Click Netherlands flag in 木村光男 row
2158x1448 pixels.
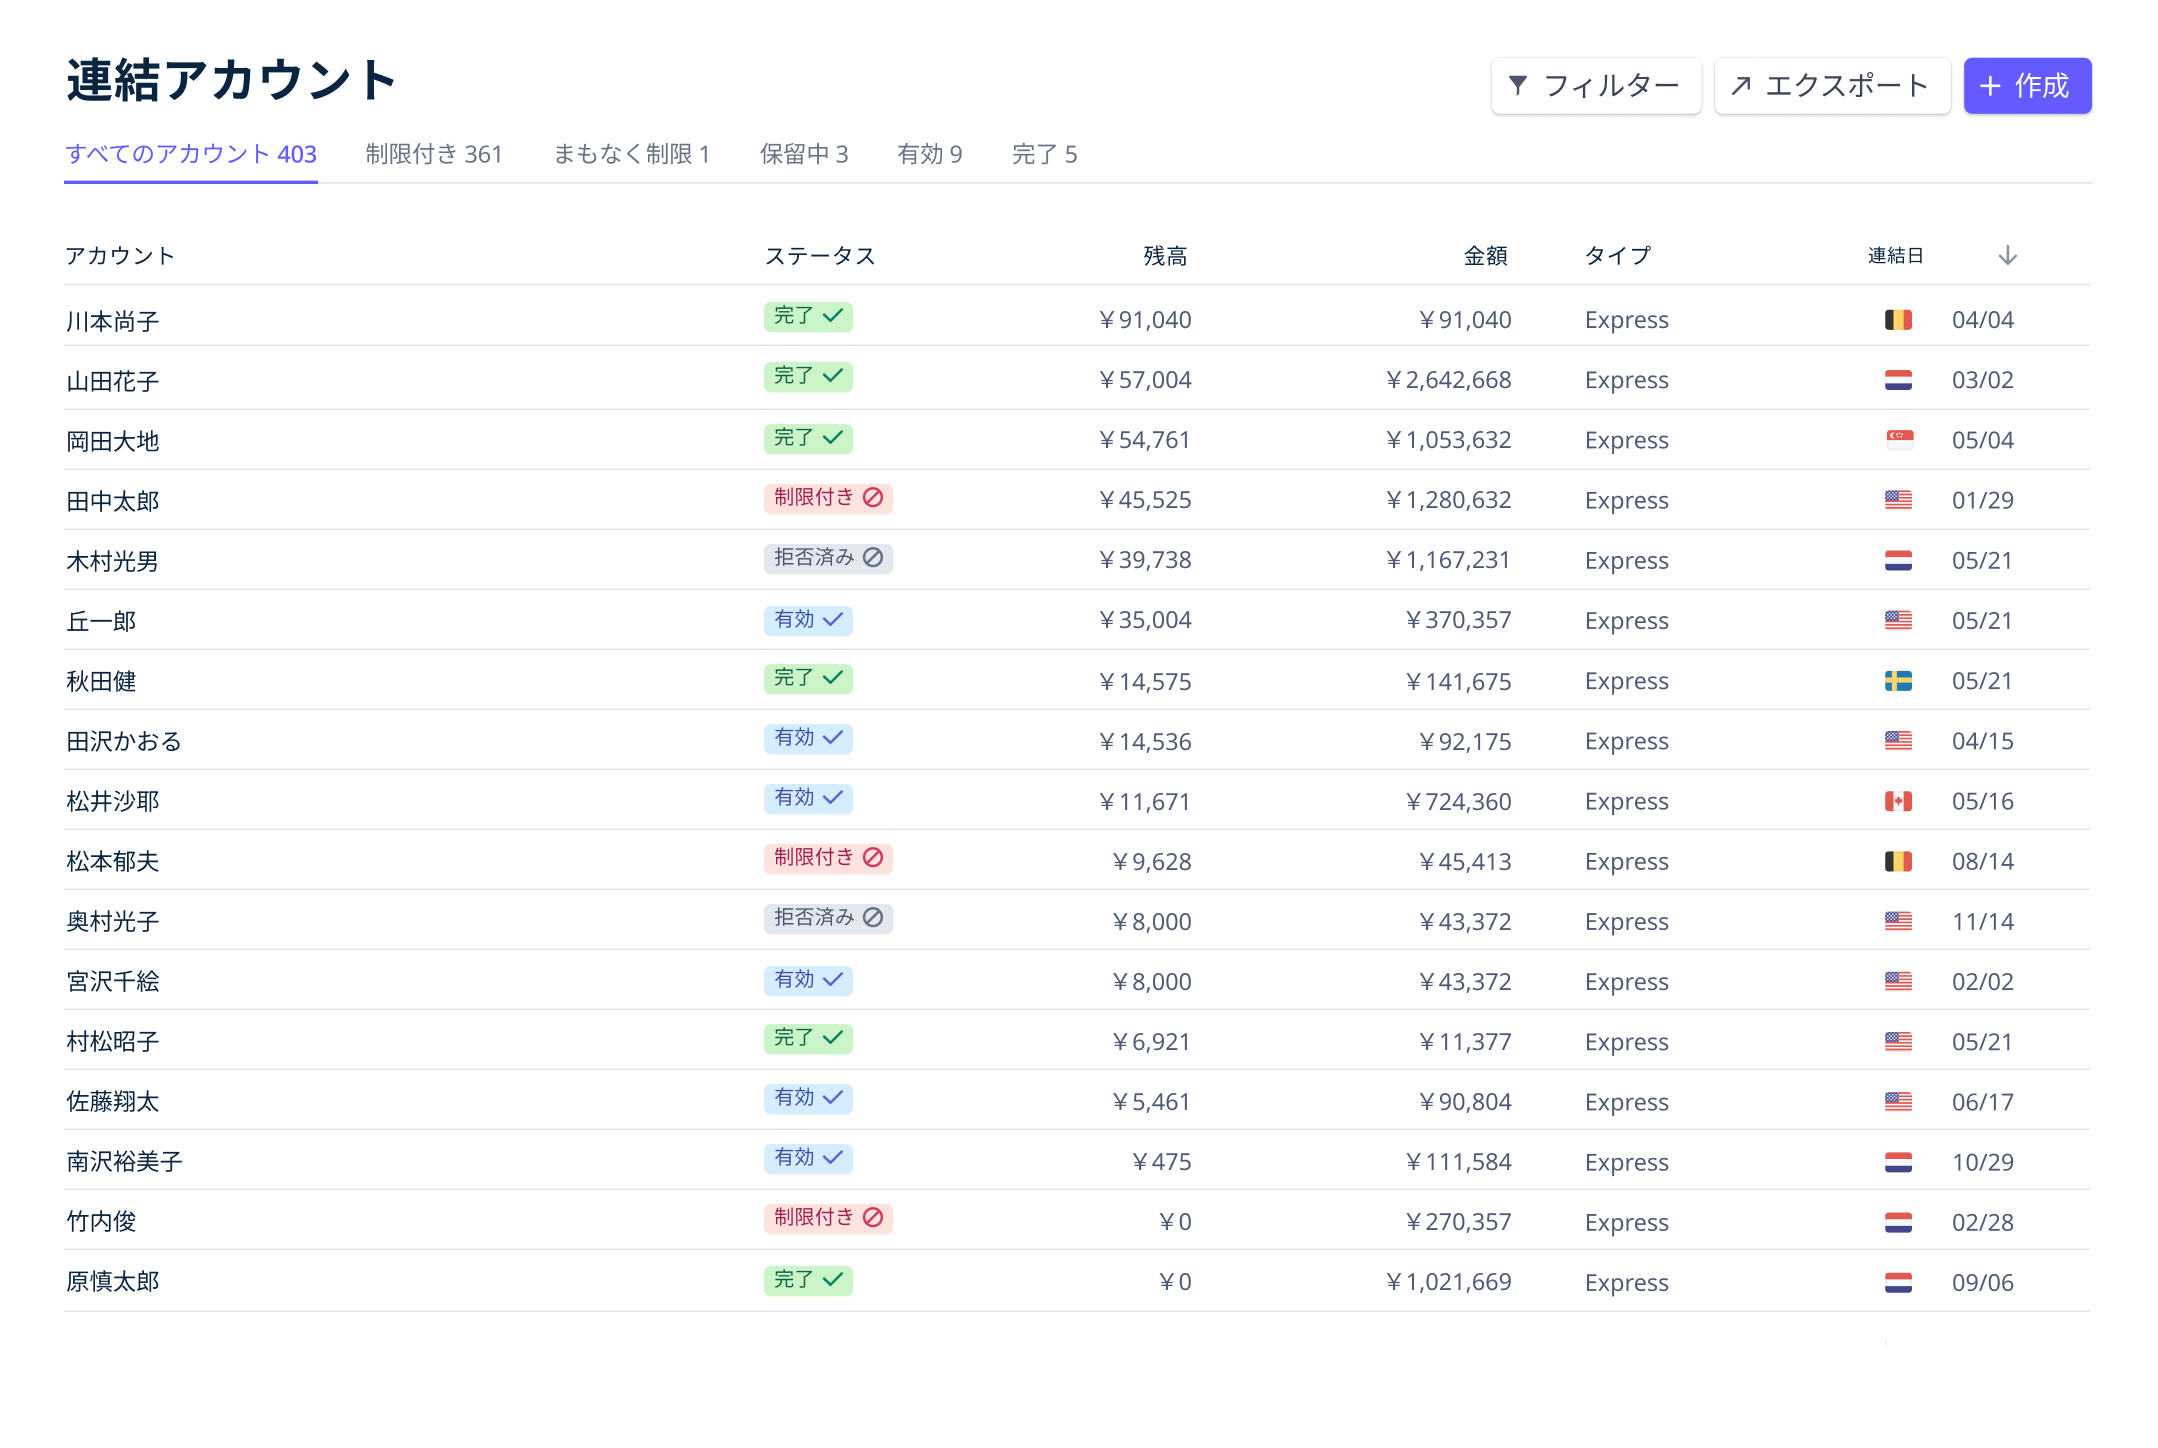[1898, 560]
